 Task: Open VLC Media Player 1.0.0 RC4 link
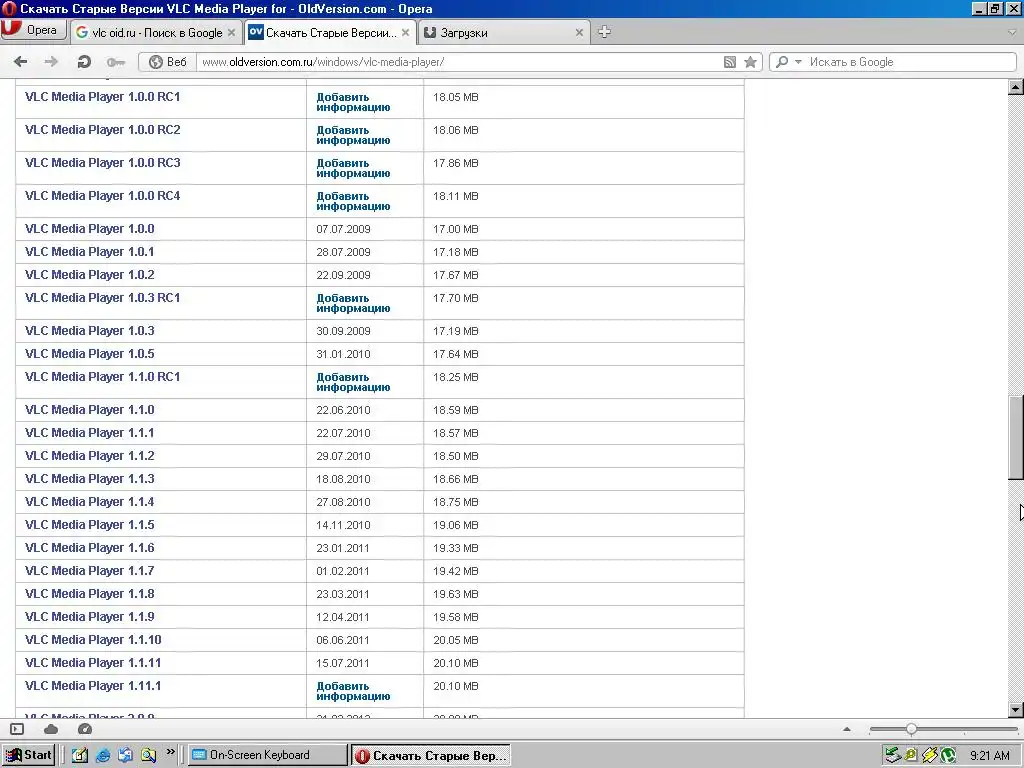(103, 195)
